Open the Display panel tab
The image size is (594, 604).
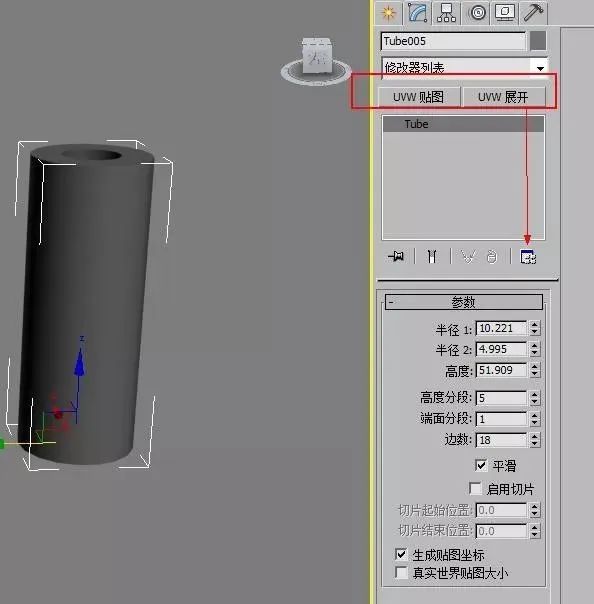pos(505,13)
